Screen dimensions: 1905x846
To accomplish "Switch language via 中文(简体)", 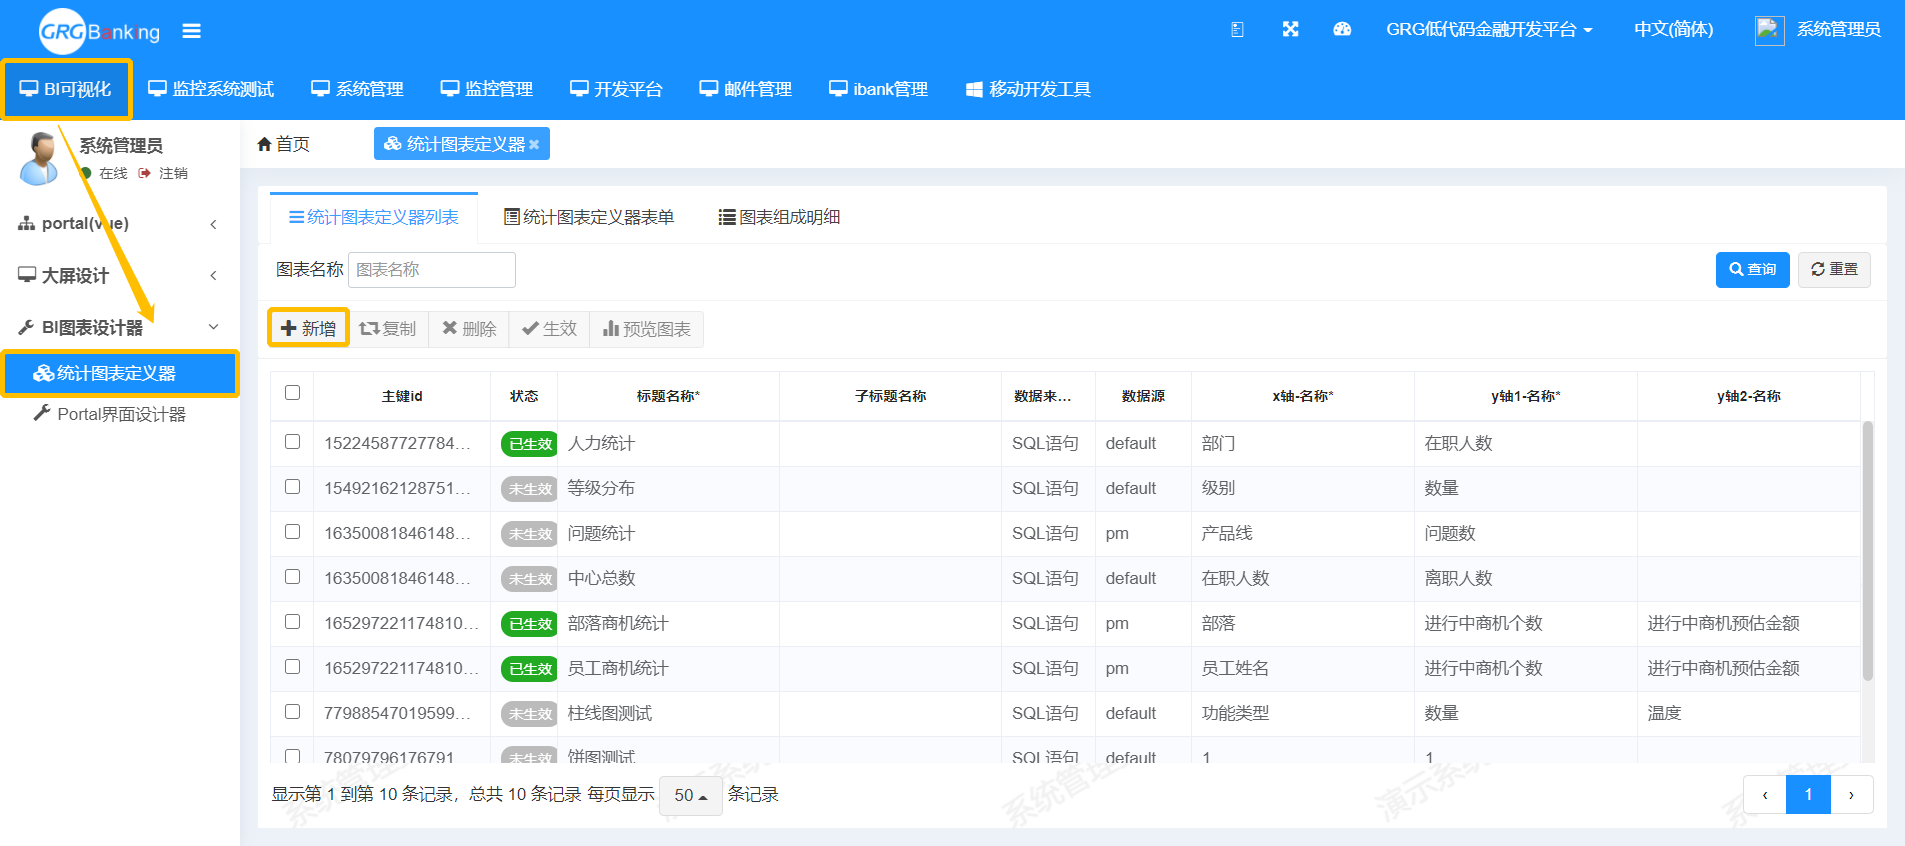I will (x=1673, y=29).
